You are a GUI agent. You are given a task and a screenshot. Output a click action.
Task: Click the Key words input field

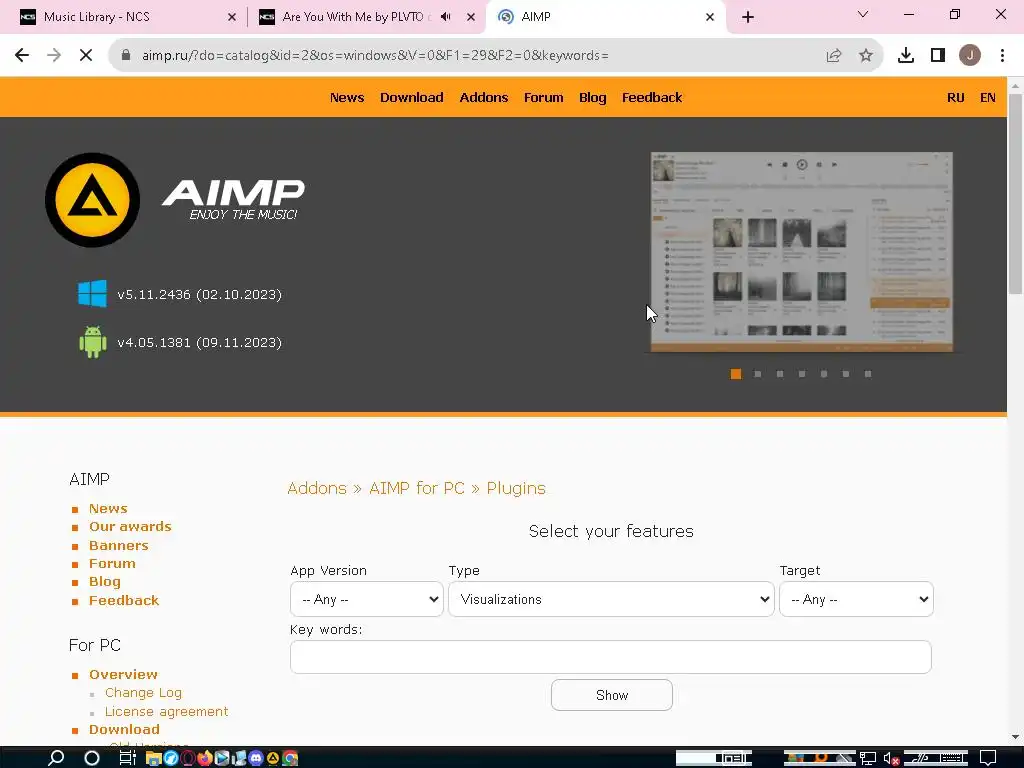click(x=611, y=656)
